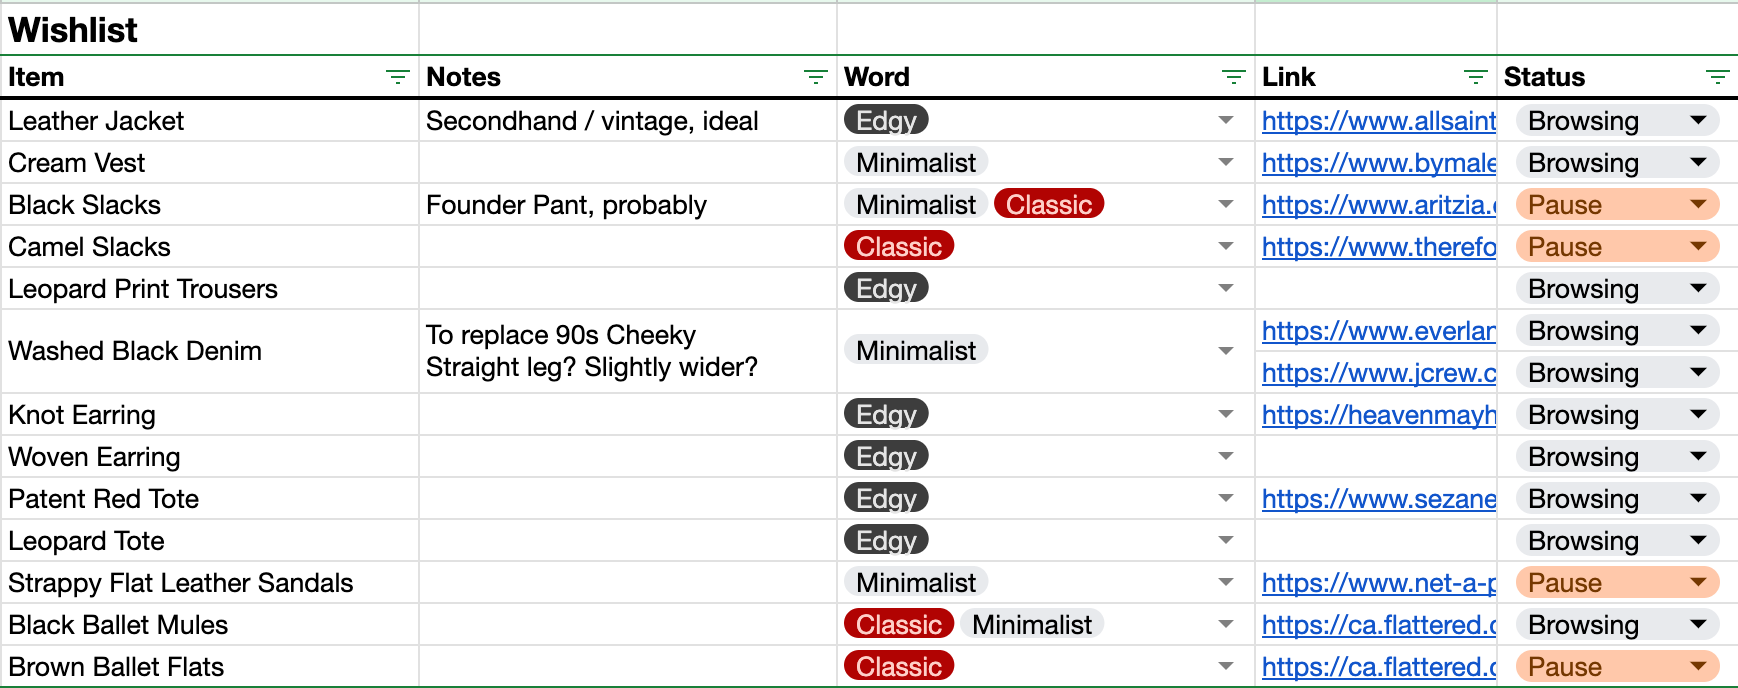This screenshot has height=688, width=1738.
Task: Open the allsaints link for Leather Jacket
Action: (1379, 121)
